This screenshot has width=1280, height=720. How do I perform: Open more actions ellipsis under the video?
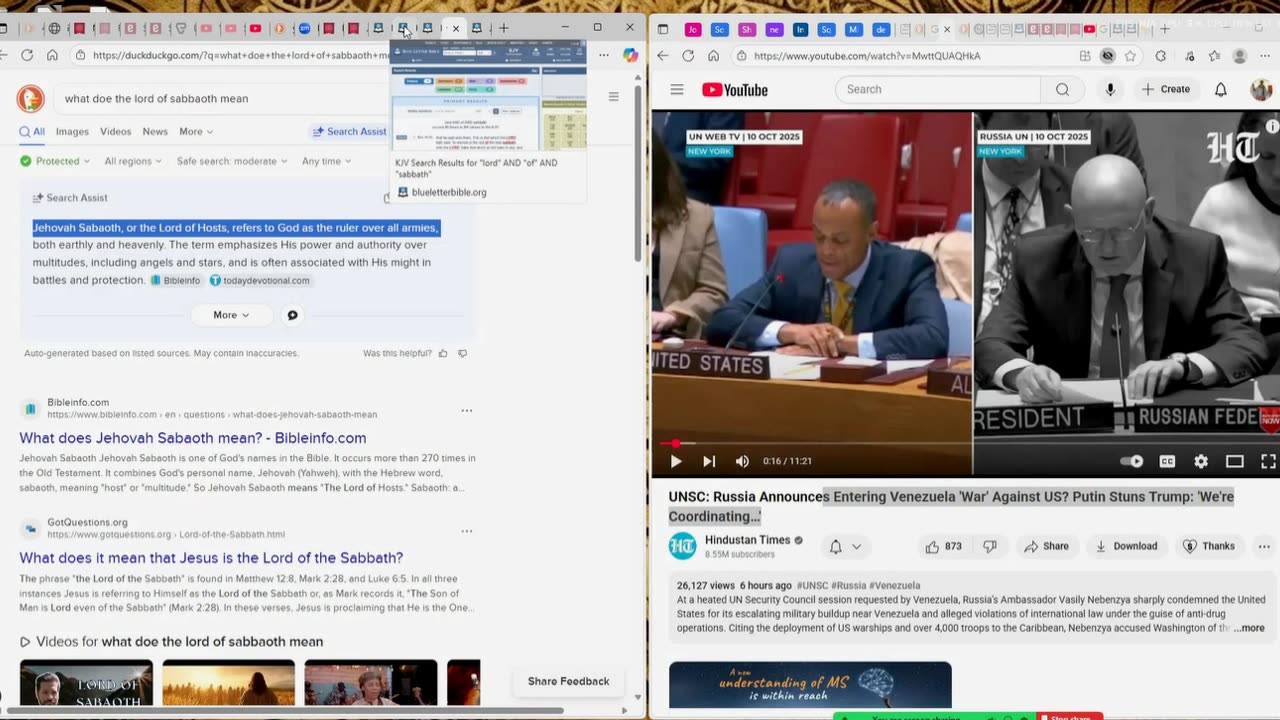point(1264,546)
